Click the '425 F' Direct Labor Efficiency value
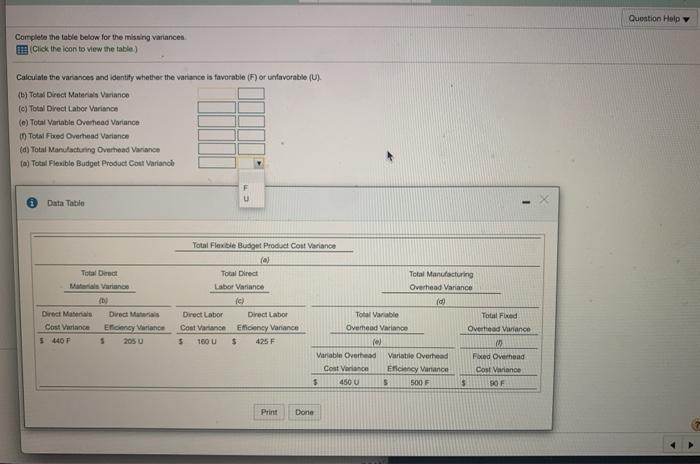This screenshot has height=464, width=700. pyautogui.click(x=265, y=342)
